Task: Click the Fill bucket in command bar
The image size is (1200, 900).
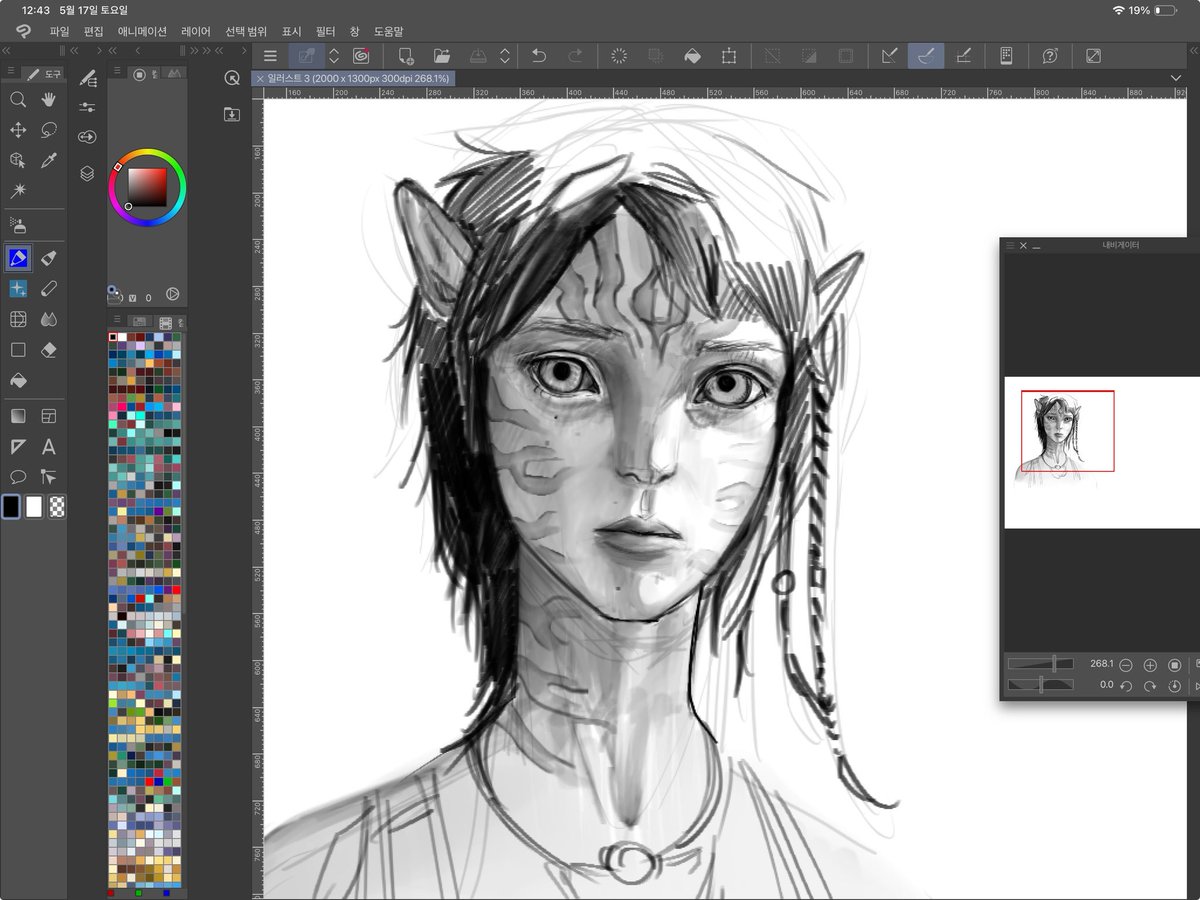Action: pyautogui.click(x=692, y=56)
